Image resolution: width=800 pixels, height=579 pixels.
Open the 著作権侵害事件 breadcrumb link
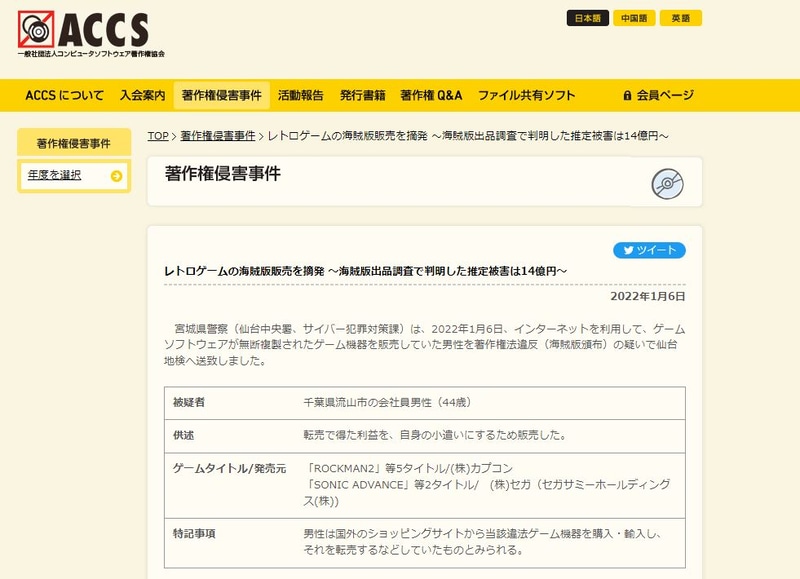point(217,136)
